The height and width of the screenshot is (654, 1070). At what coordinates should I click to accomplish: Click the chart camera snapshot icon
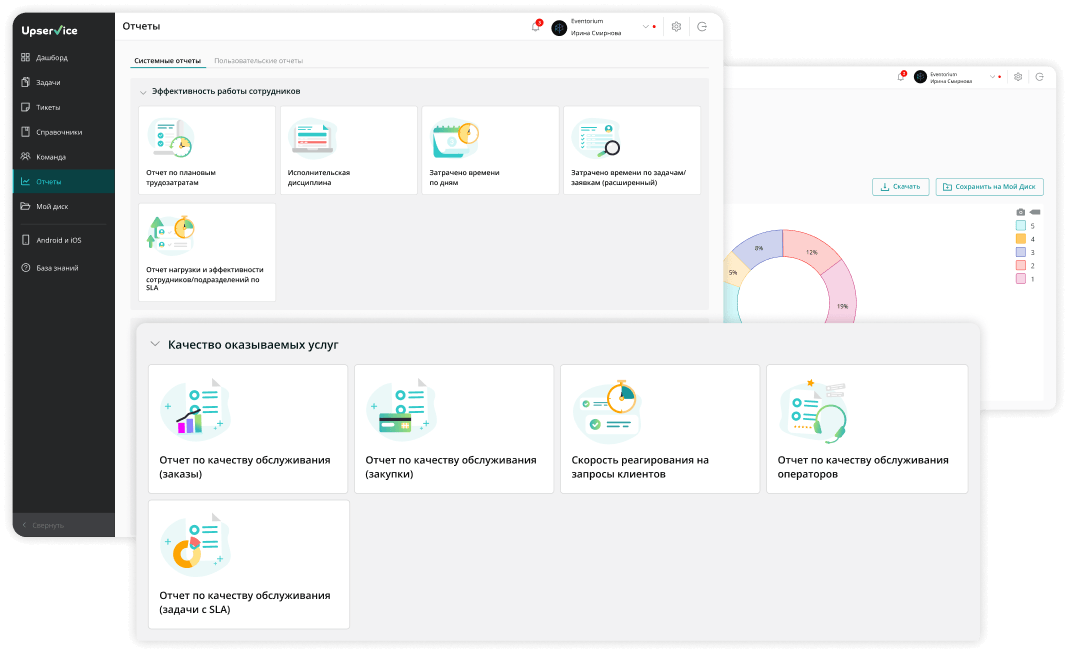click(x=1020, y=212)
